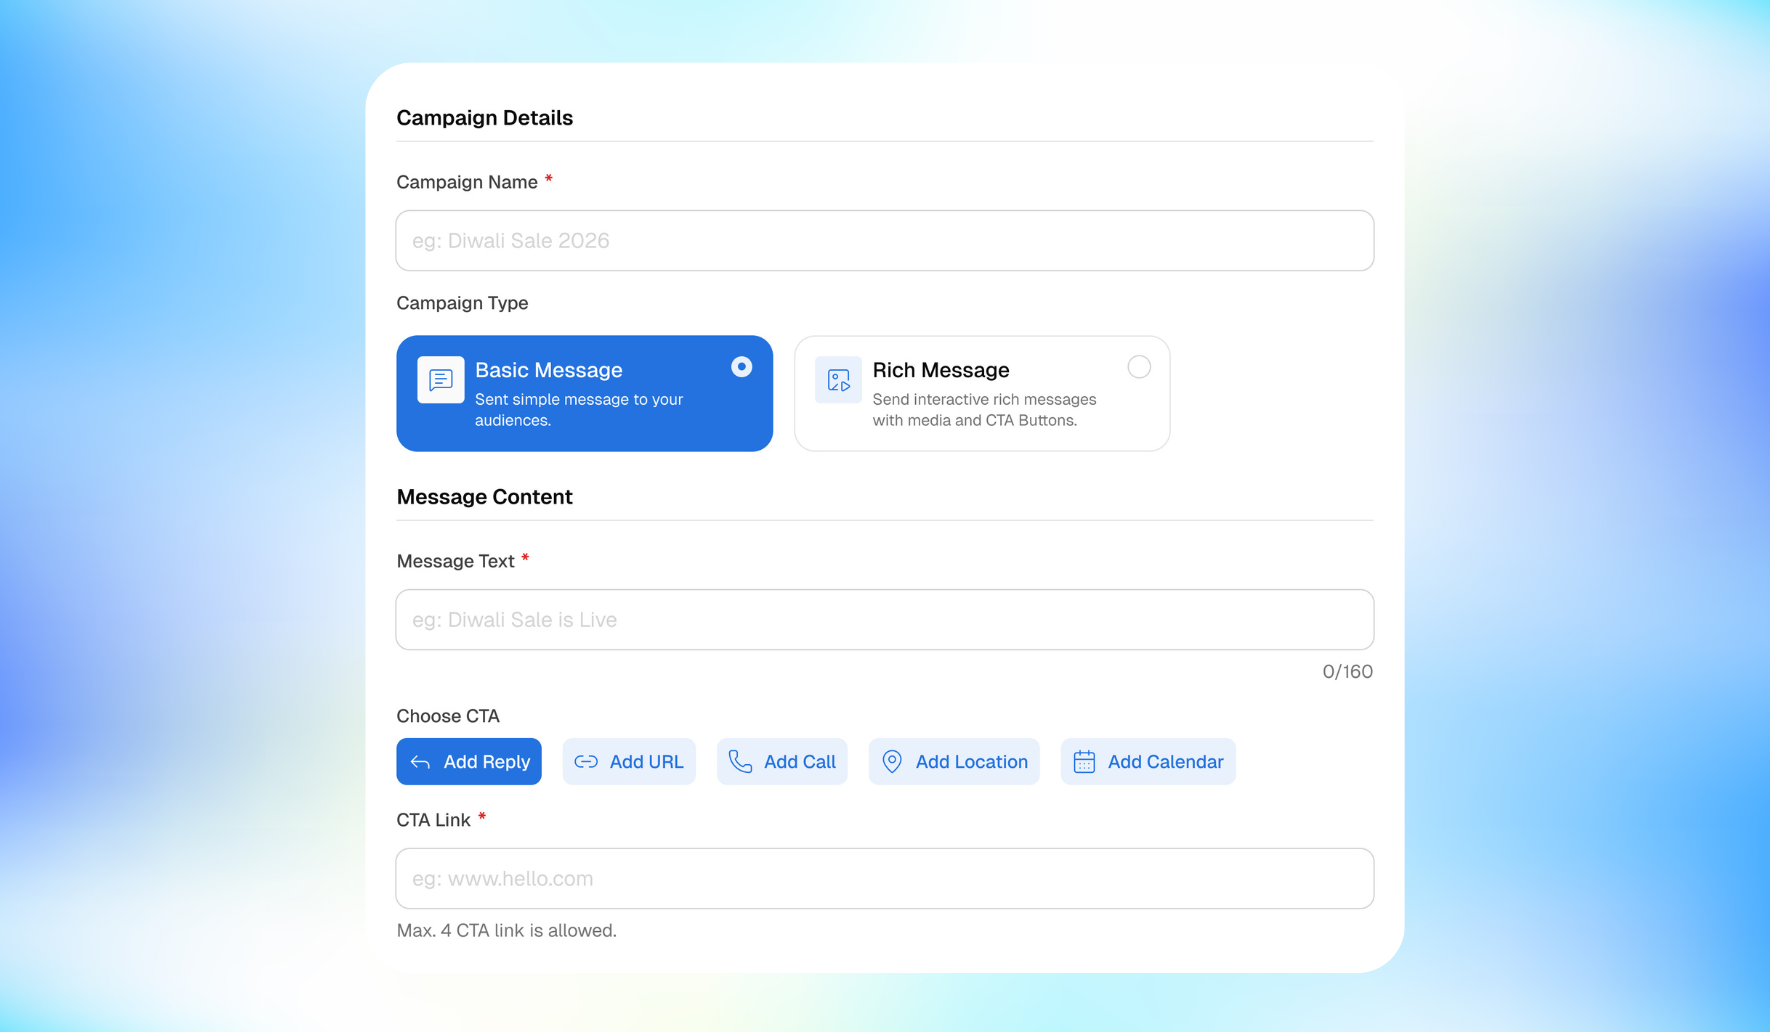Click the Rich Message media icon
The height and width of the screenshot is (1032, 1770).
click(x=838, y=380)
